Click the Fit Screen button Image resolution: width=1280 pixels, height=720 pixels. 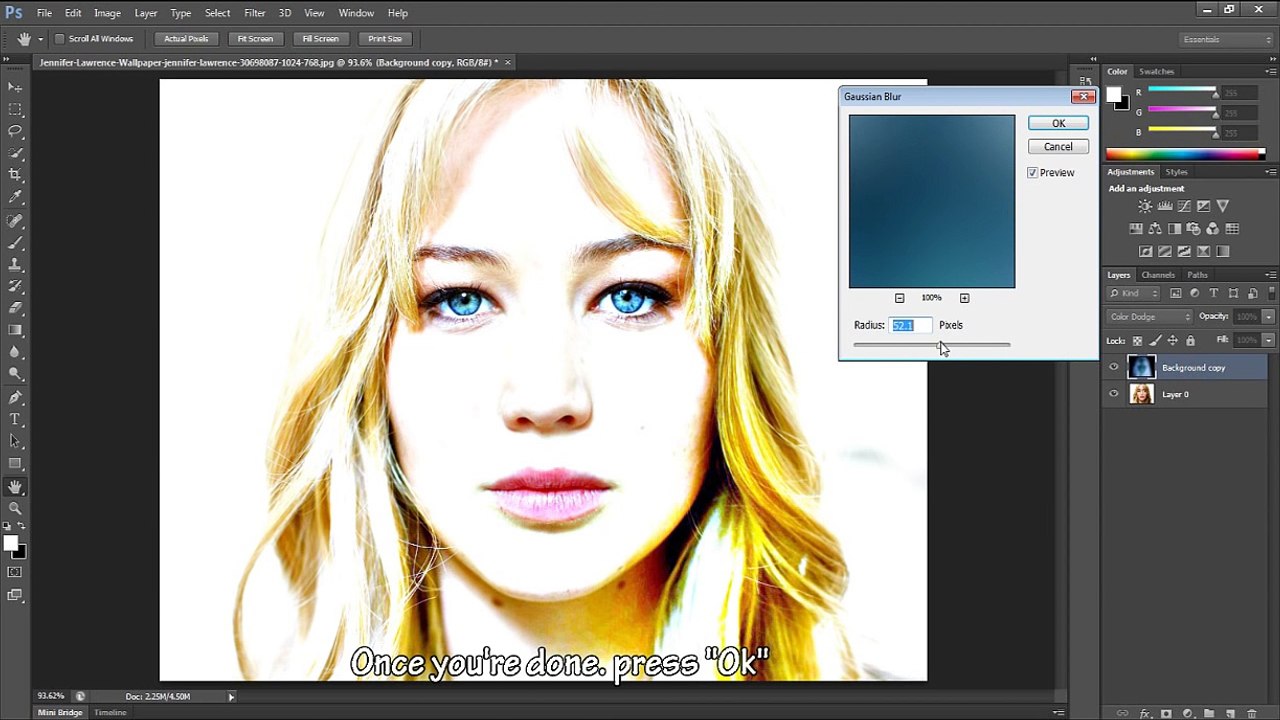click(x=255, y=39)
